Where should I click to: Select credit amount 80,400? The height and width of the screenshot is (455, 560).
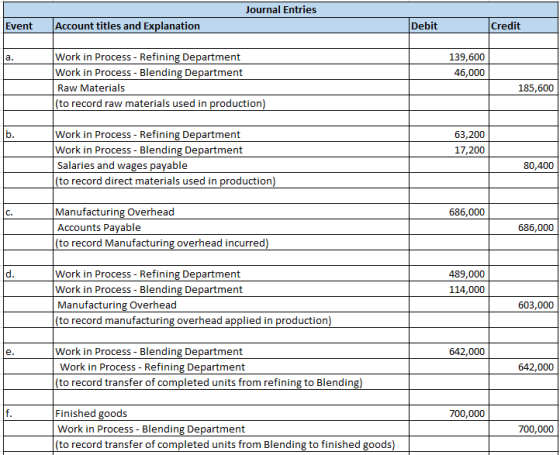[x=523, y=165]
